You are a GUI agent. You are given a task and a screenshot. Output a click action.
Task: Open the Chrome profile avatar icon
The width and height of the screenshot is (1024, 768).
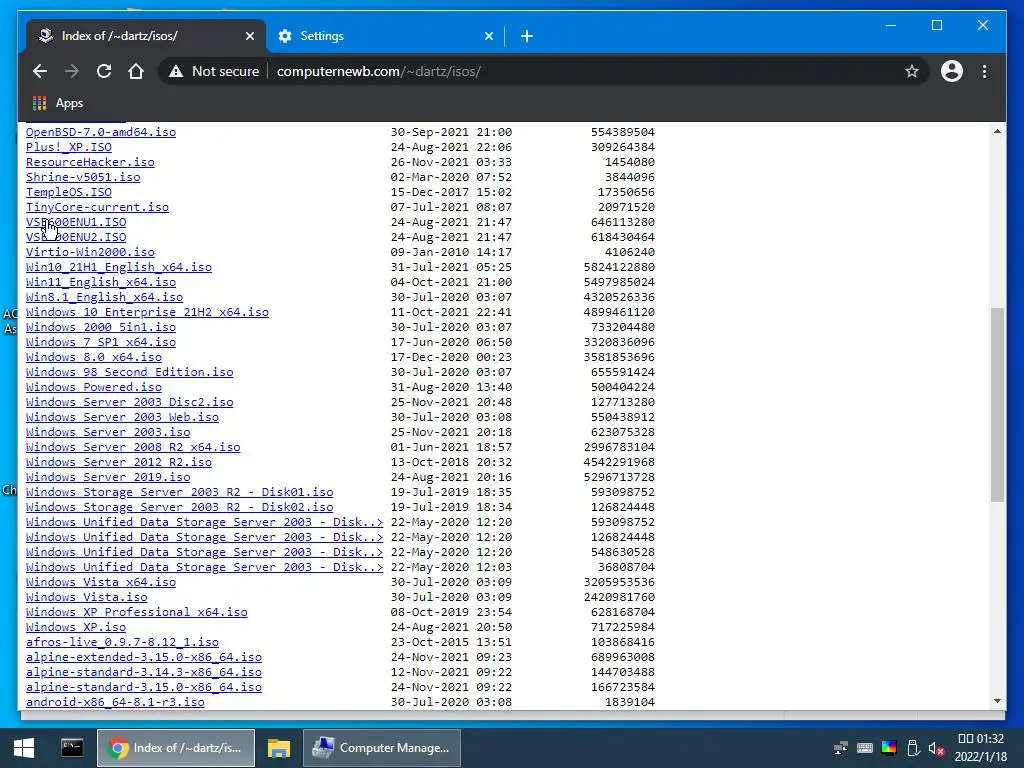tap(952, 71)
